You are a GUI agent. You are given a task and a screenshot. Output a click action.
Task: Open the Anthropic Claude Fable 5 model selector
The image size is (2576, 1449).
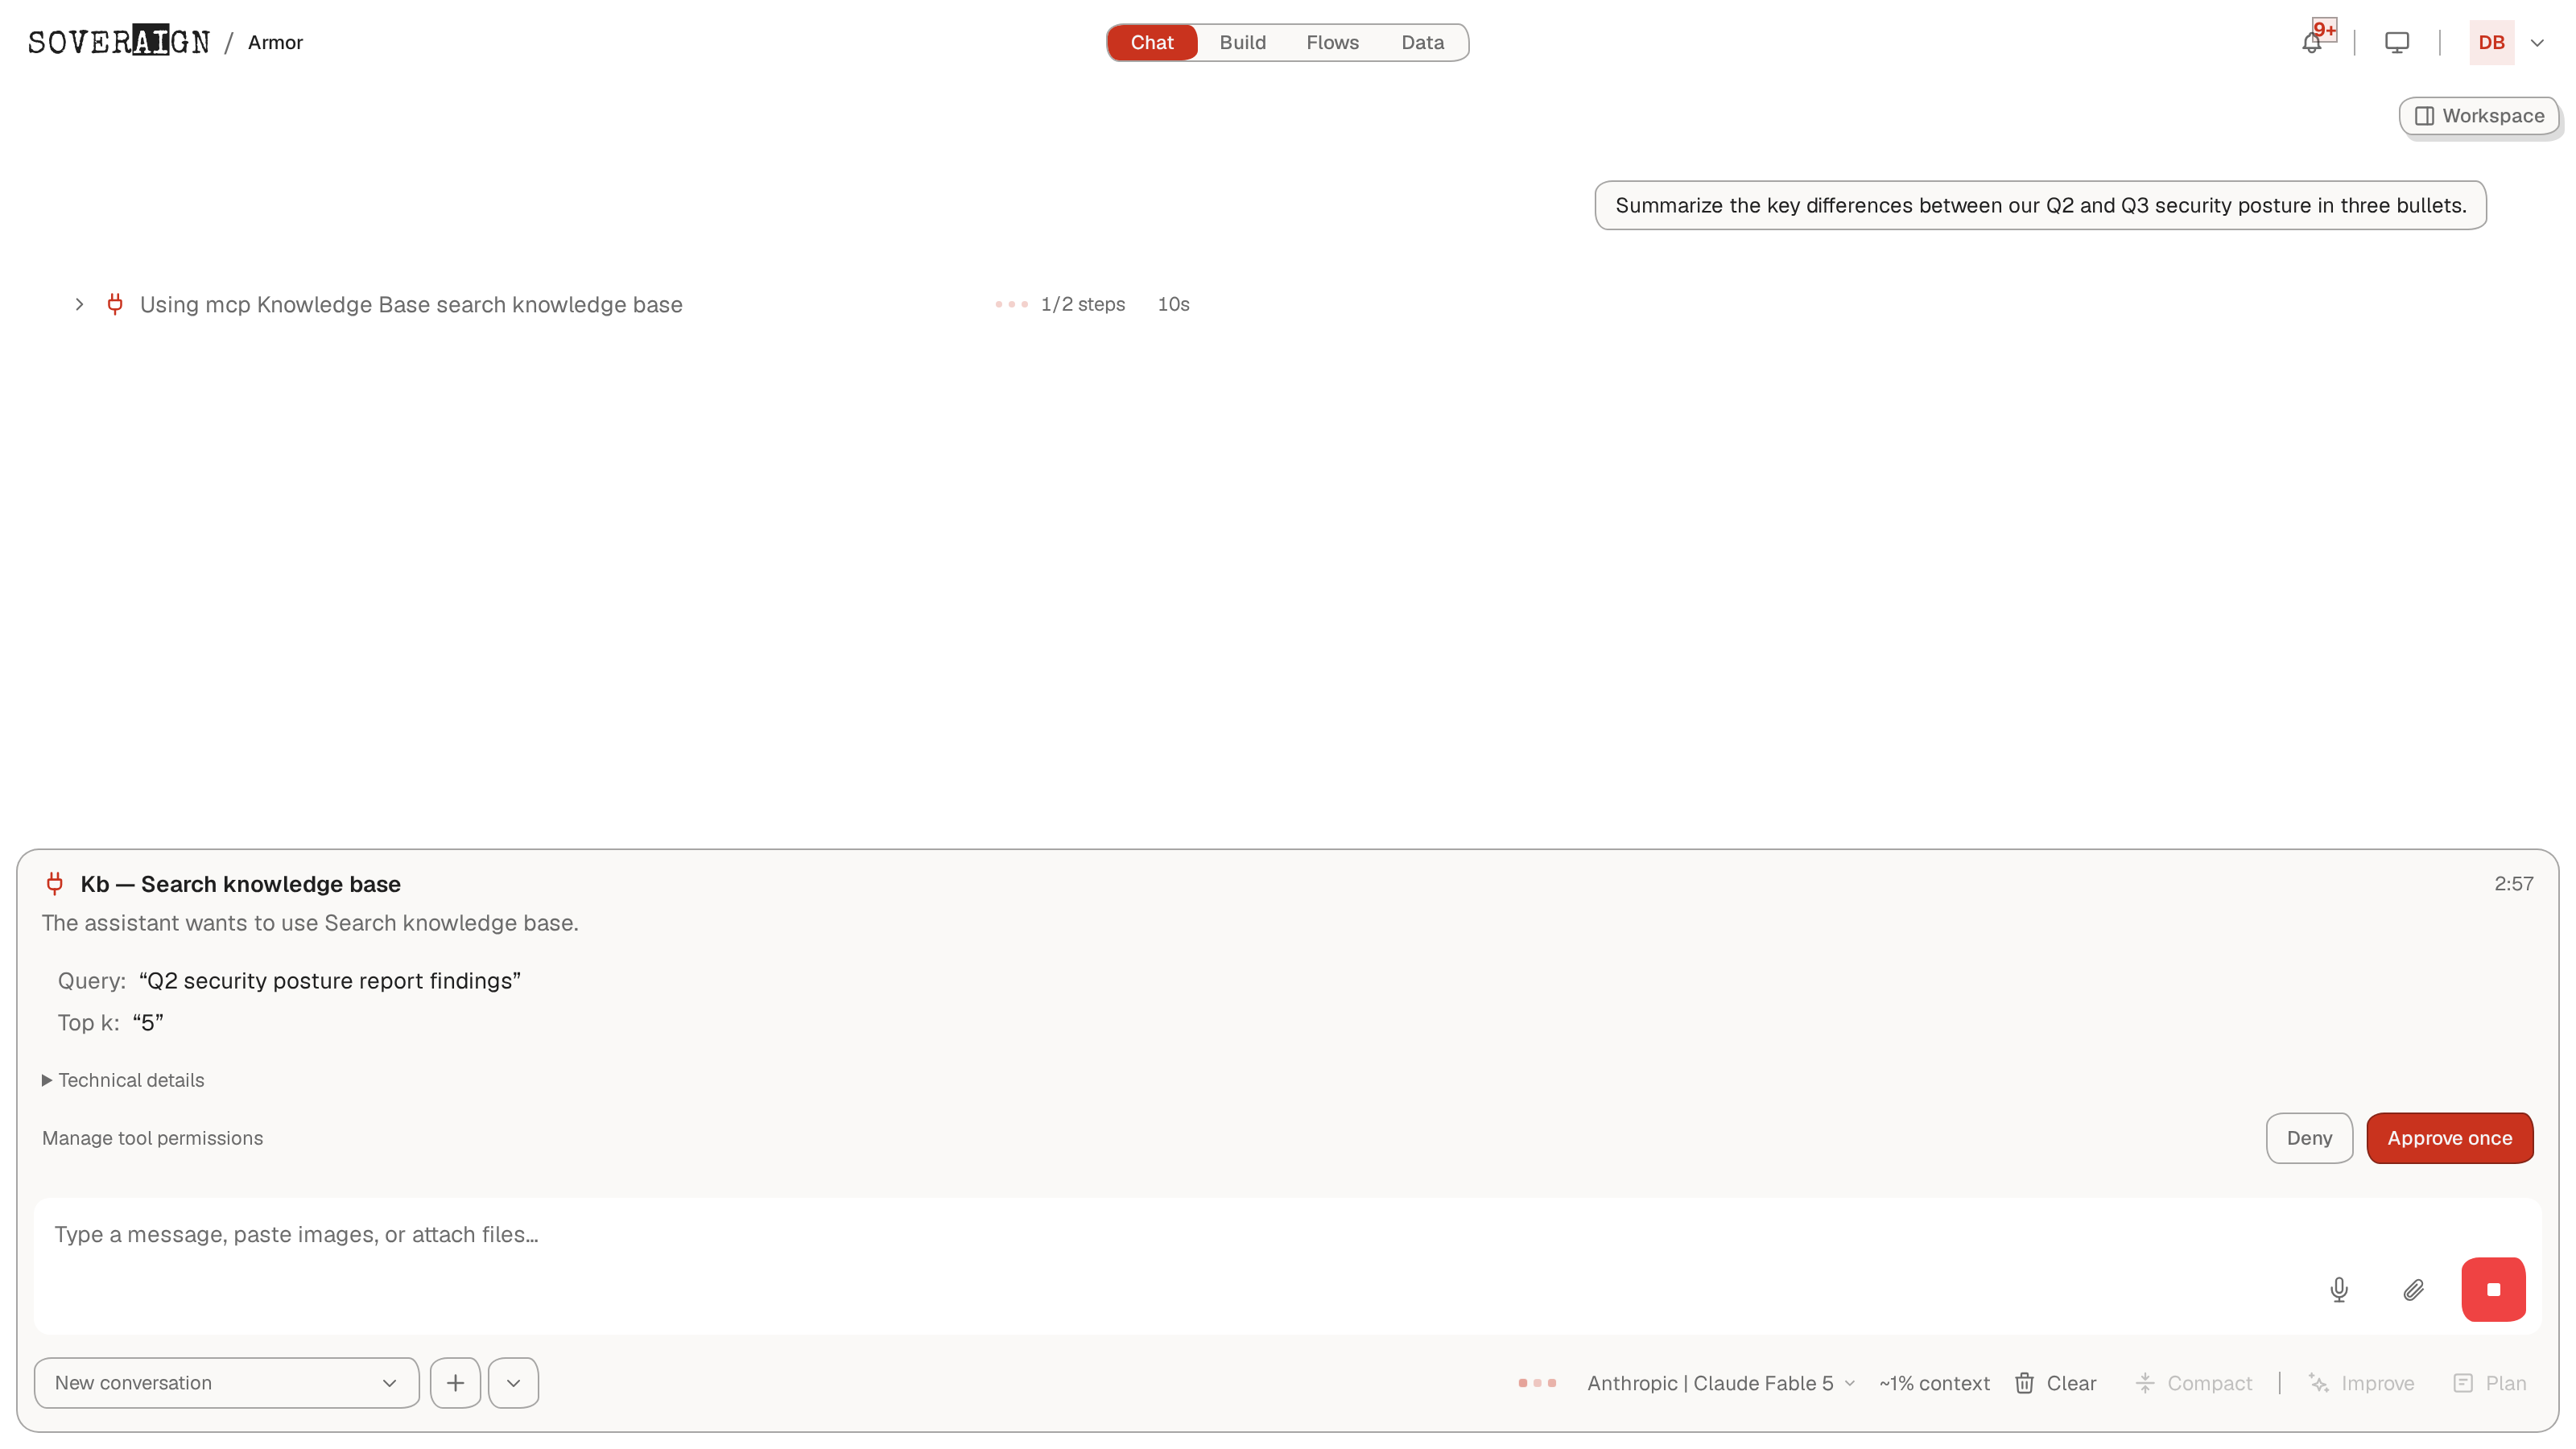(1721, 1383)
